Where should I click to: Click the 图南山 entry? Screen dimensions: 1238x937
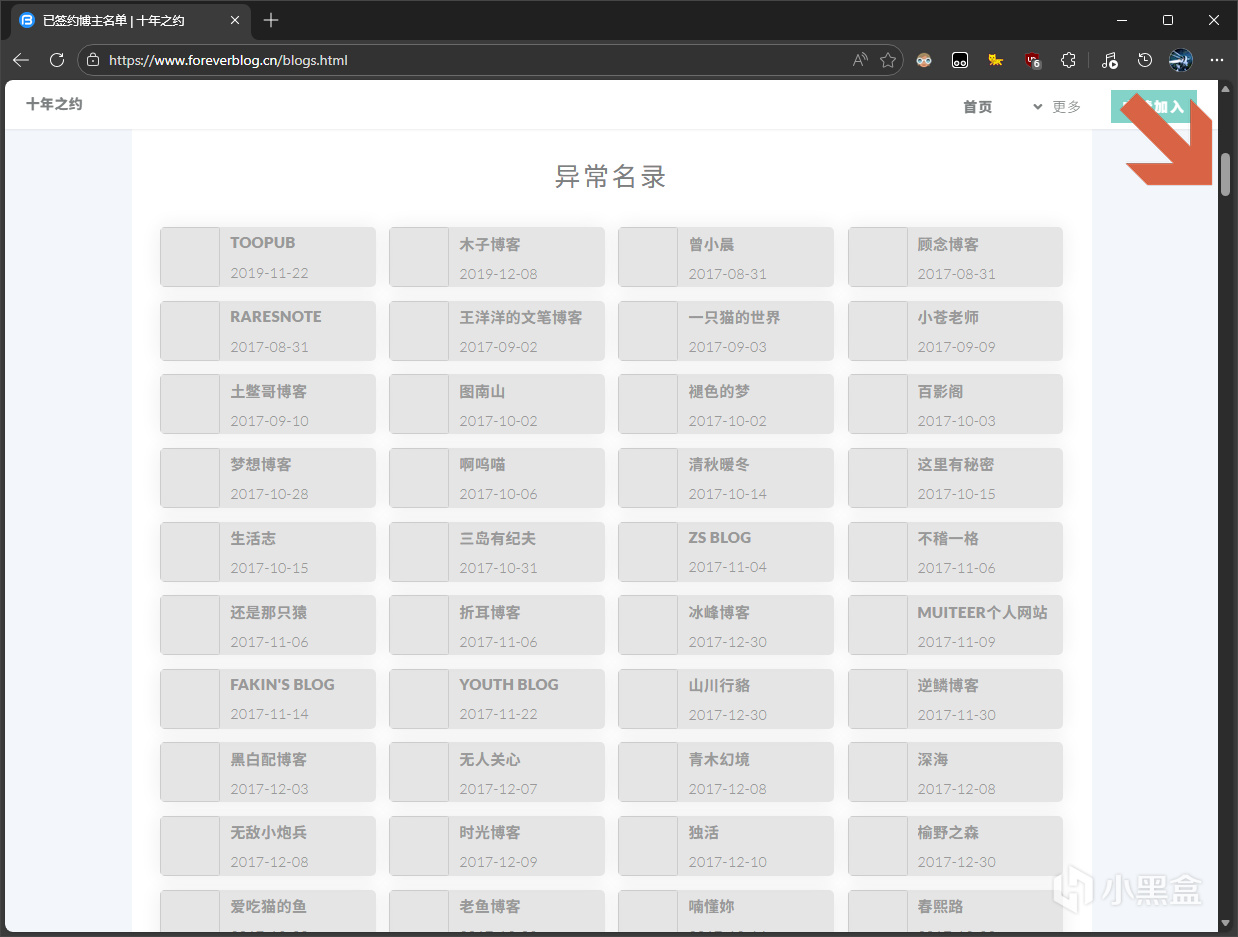tap(497, 404)
